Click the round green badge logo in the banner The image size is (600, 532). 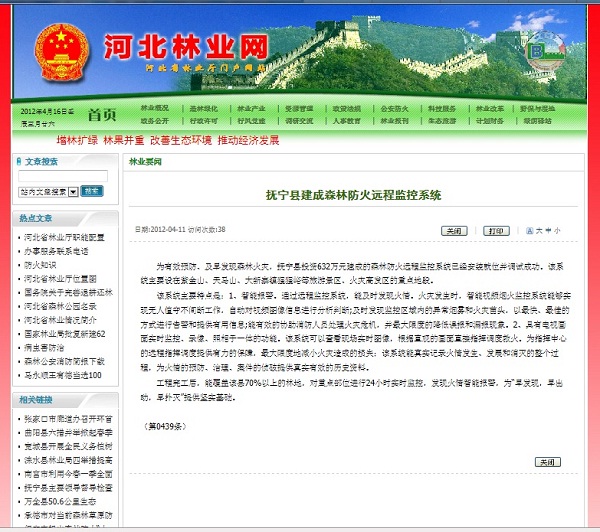click(546, 51)
